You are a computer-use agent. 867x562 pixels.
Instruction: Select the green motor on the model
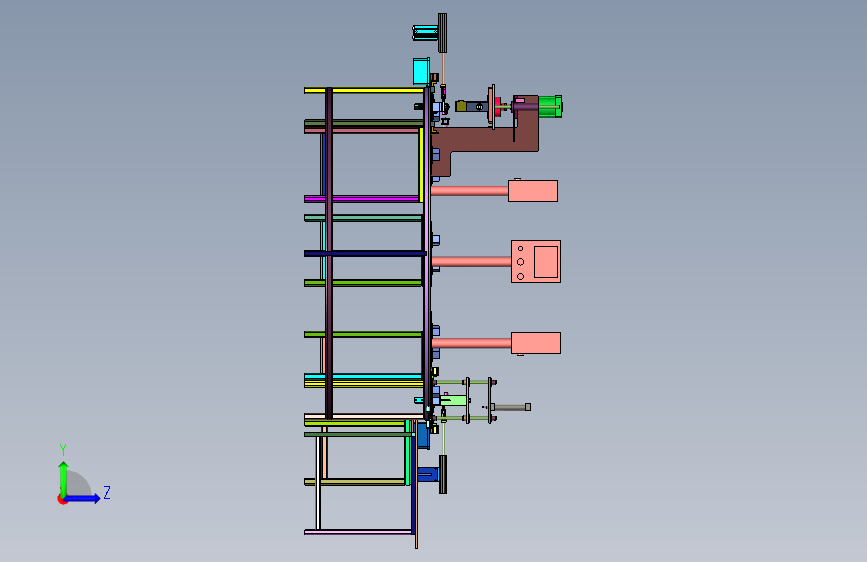coord(550,107)
